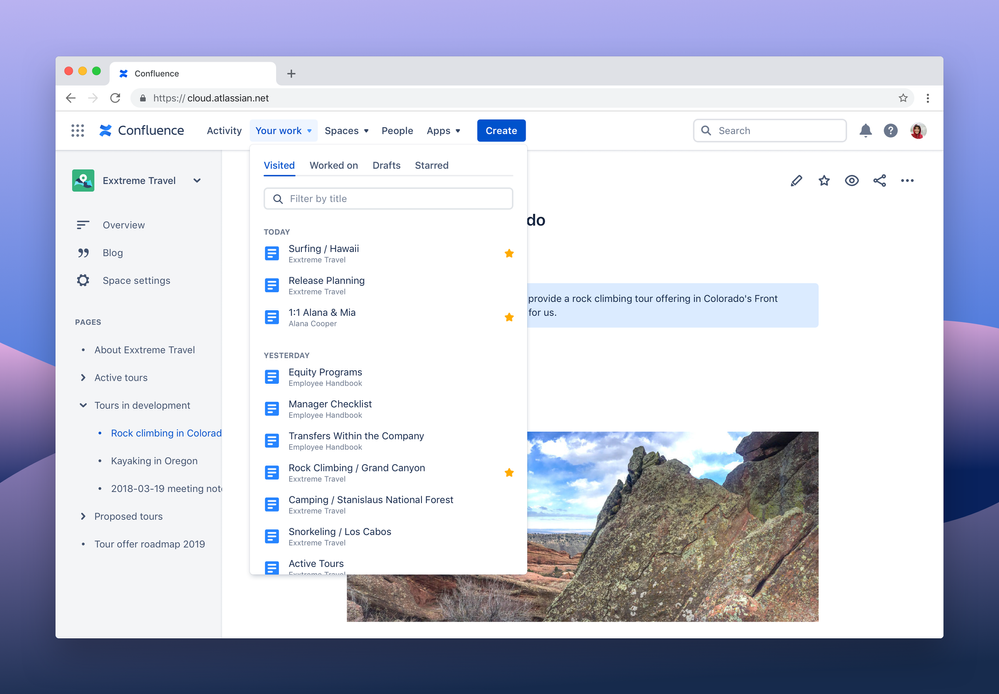
Task: Open Blog in the space sidebar
Action: tap(113, 253)
